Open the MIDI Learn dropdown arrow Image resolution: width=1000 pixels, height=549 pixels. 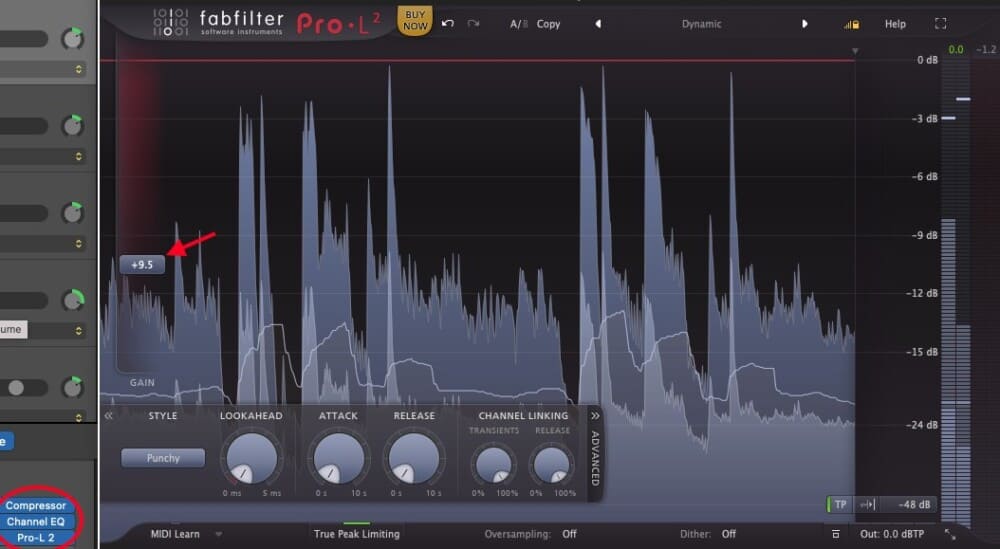(219, 534)
